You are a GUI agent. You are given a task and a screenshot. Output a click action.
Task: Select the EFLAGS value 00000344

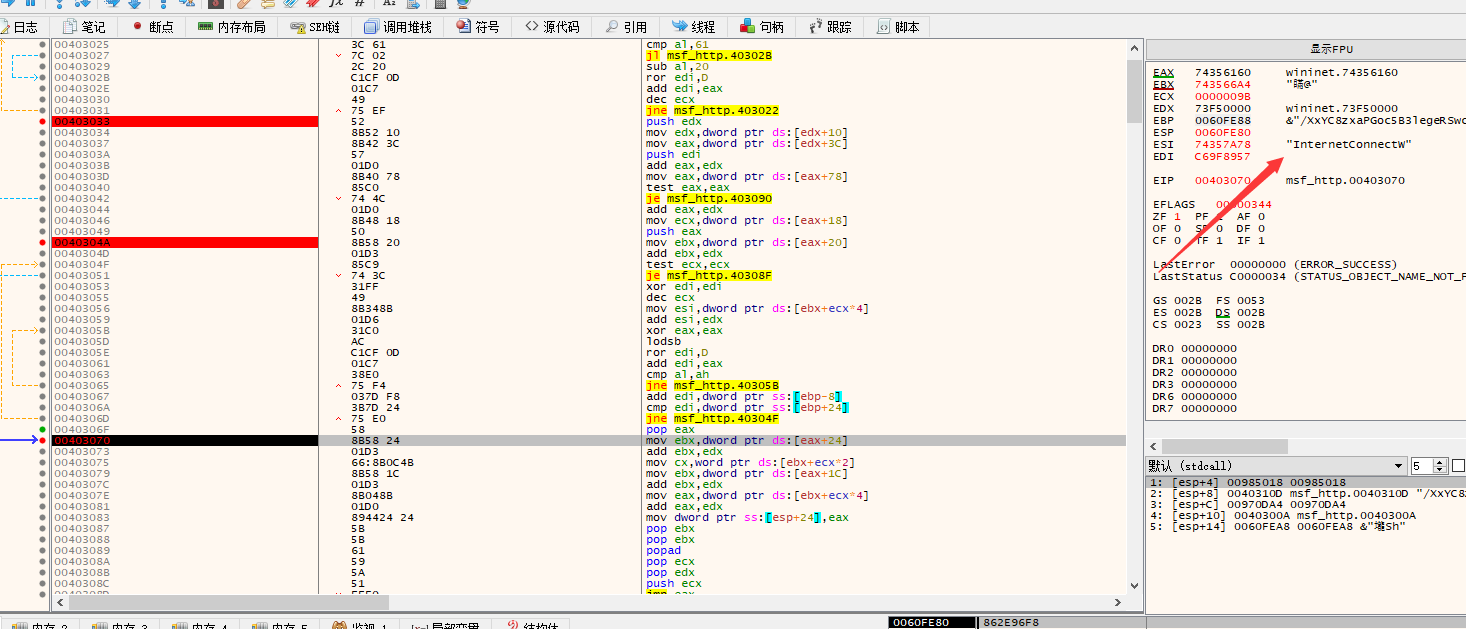[x=1243, y=205]
